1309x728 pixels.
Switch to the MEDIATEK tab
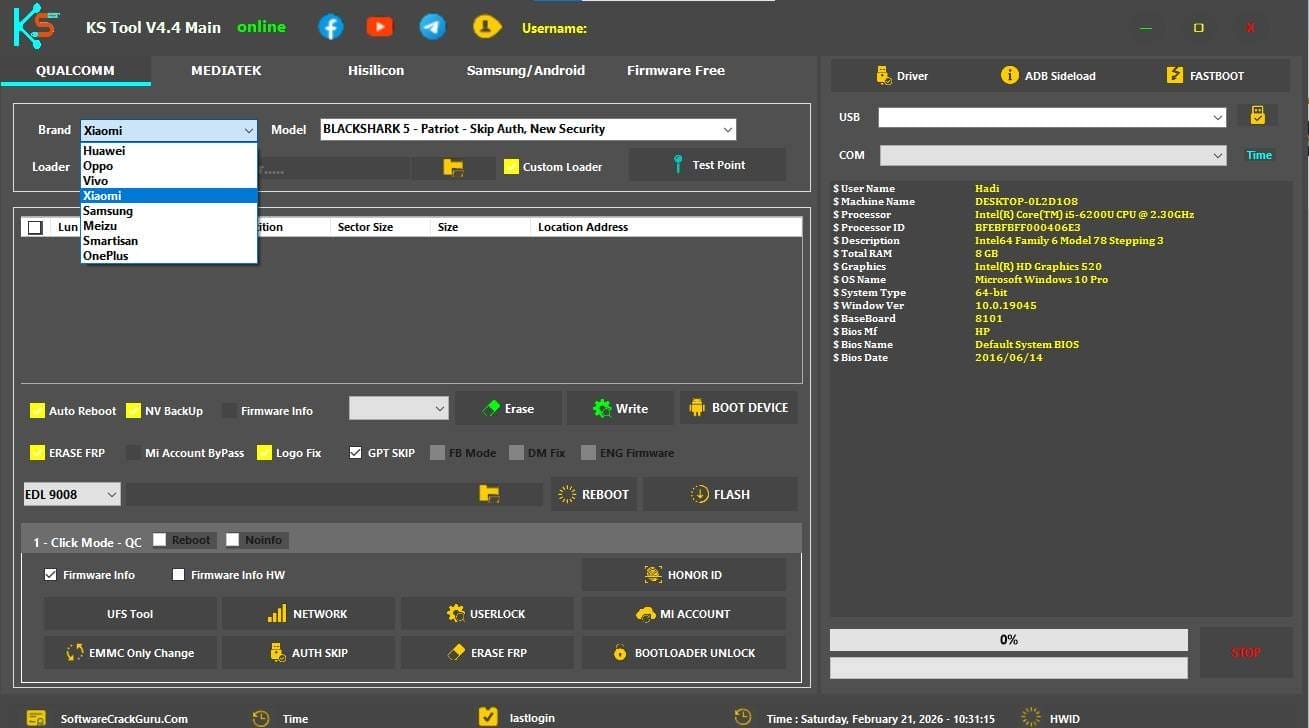(228, 70)
